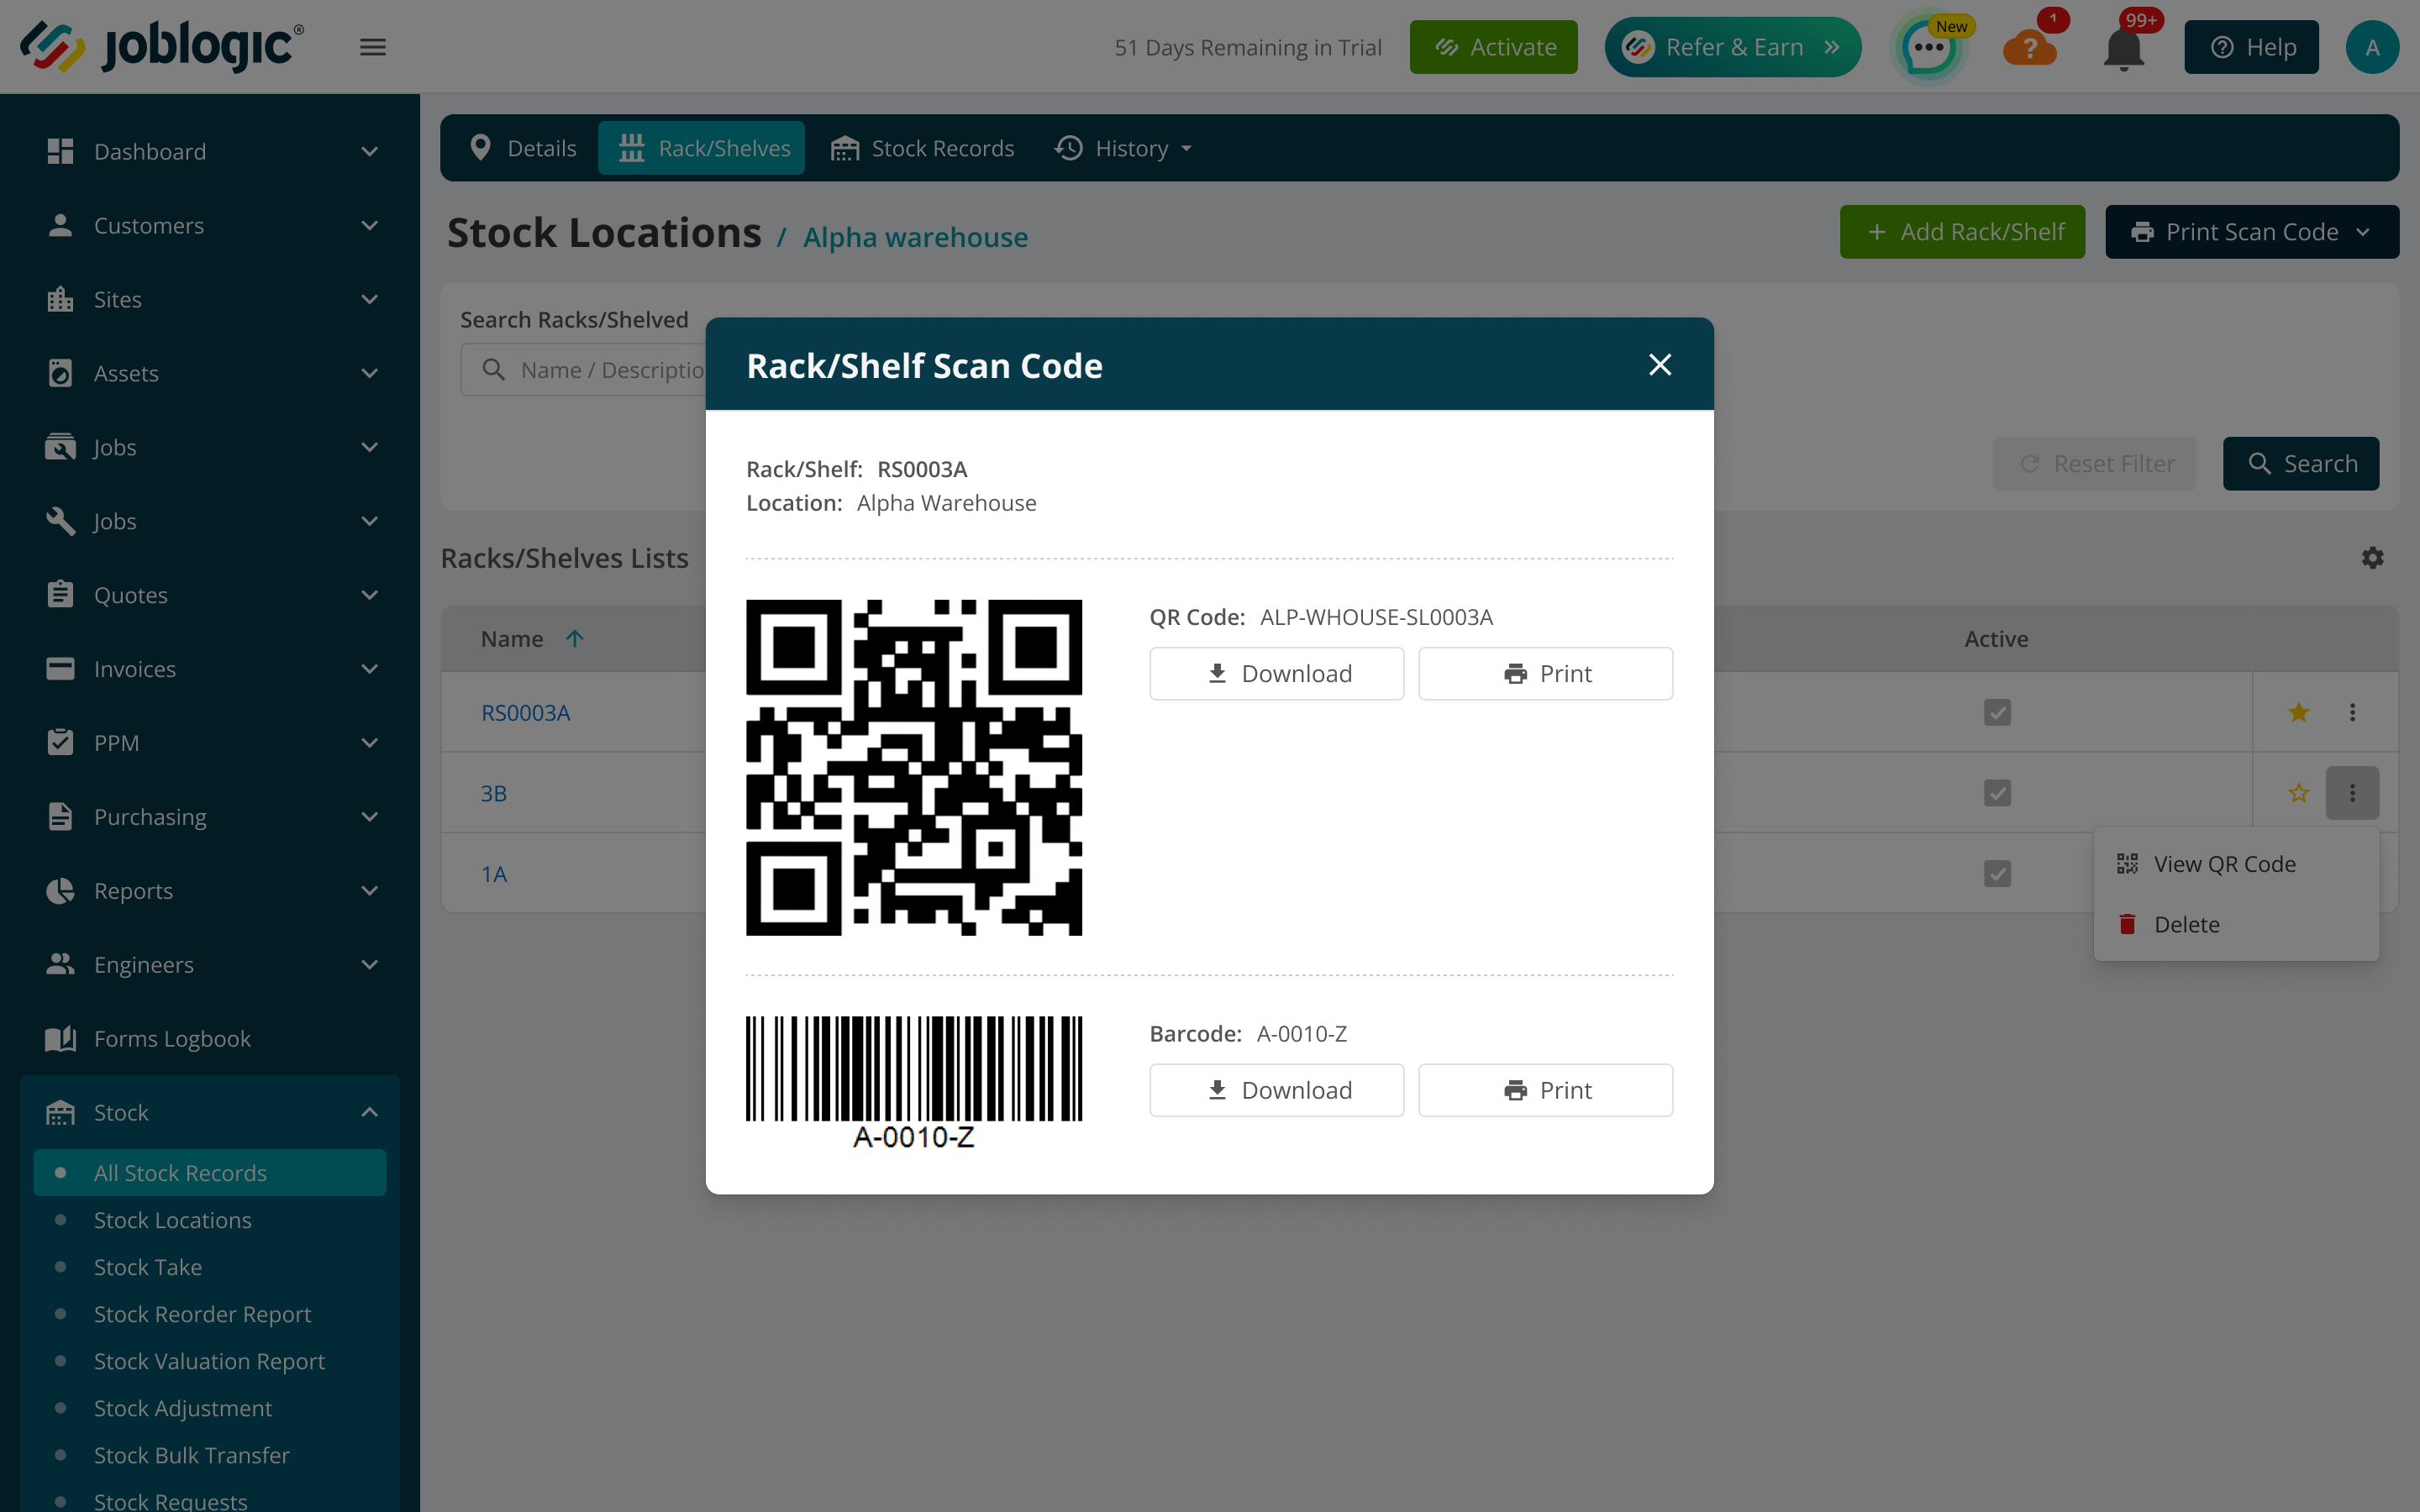The height and width of the screenshot is (1512, 2420).
Task: Select View QR Code from context menu
Action: [x=2236, y=864]
